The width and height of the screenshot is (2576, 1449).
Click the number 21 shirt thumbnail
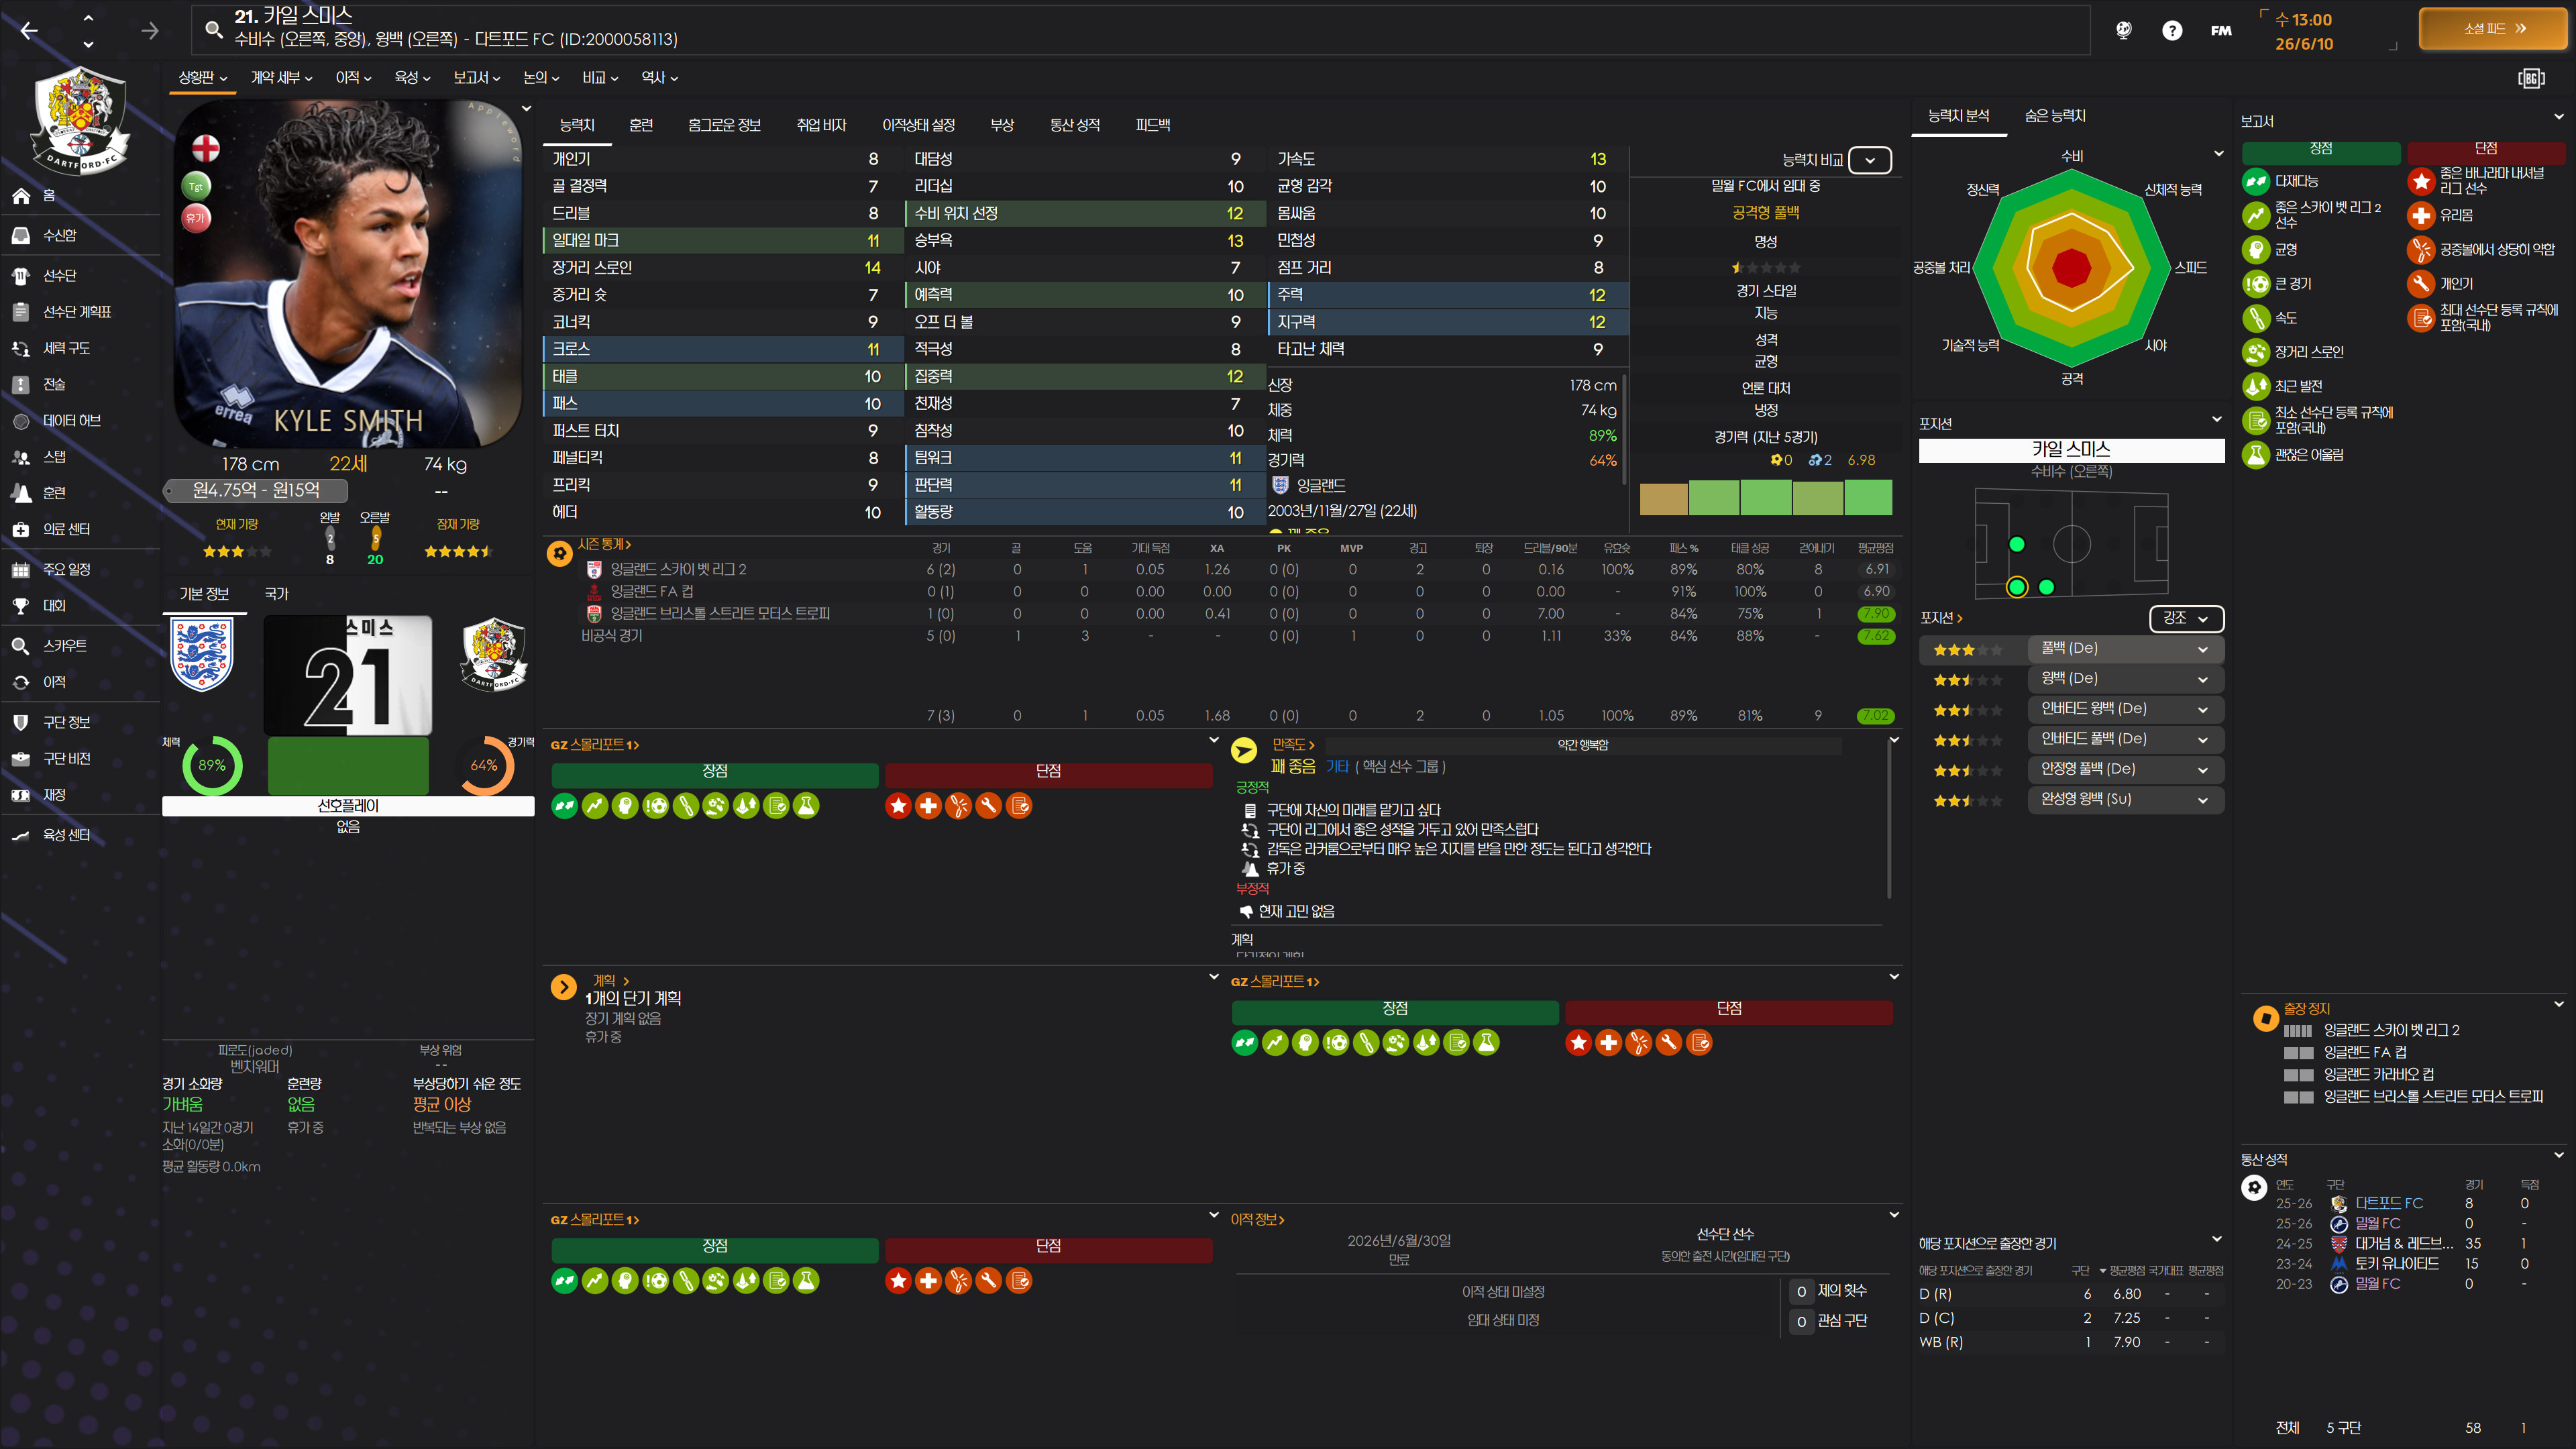click(347, 675)
